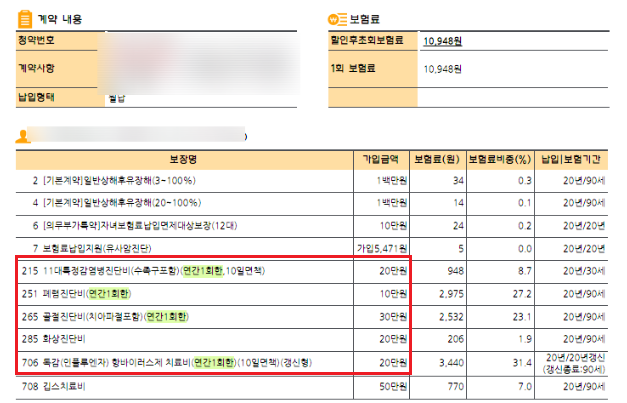Select the 계약 내용 section heading
Screen dimensions: 627x403
(x=60, y=19)
